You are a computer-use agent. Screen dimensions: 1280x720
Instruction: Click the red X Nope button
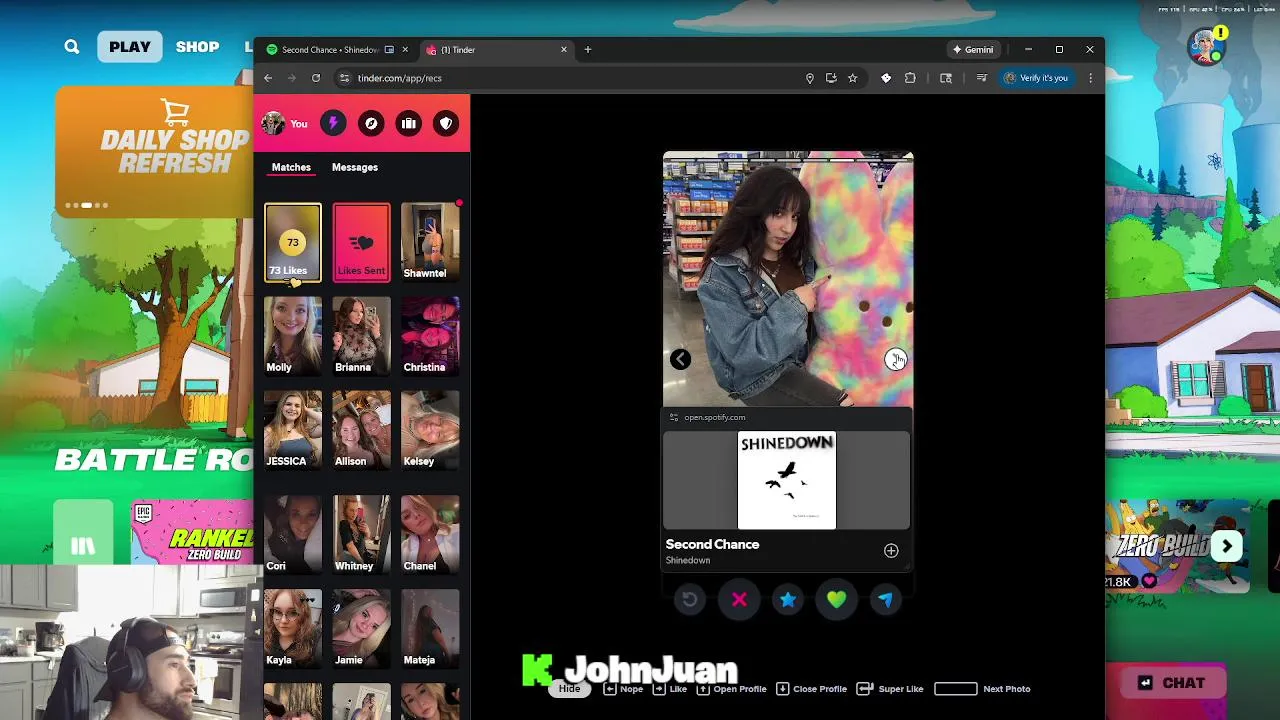739,600
